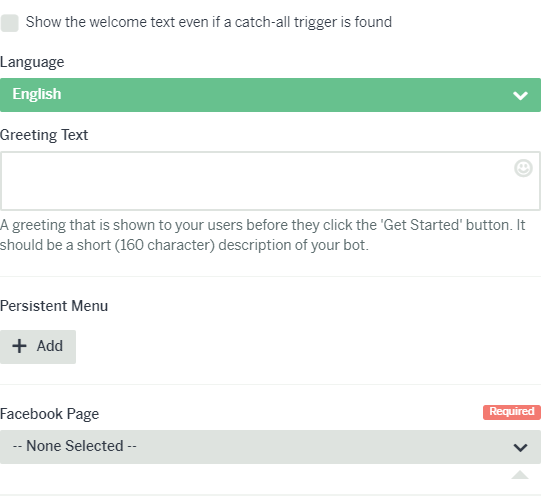Click the word English in the green dropdown

pyautogui.click(x=37, y=94)
